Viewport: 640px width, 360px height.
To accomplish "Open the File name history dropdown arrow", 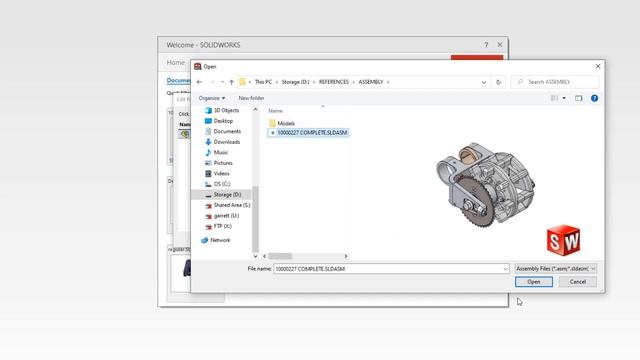I will point(505,269).
